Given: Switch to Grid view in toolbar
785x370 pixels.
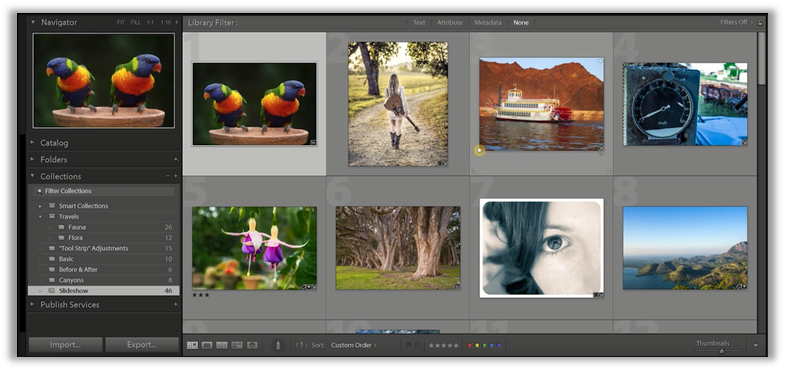Looking at the screenshot, I should click(192, 345).
